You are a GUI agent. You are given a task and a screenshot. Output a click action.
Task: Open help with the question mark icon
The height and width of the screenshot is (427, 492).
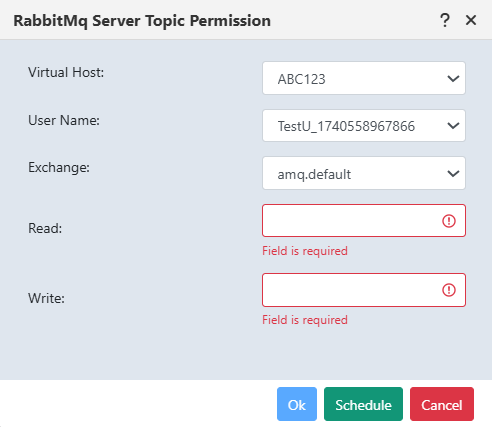coord(445,20)
